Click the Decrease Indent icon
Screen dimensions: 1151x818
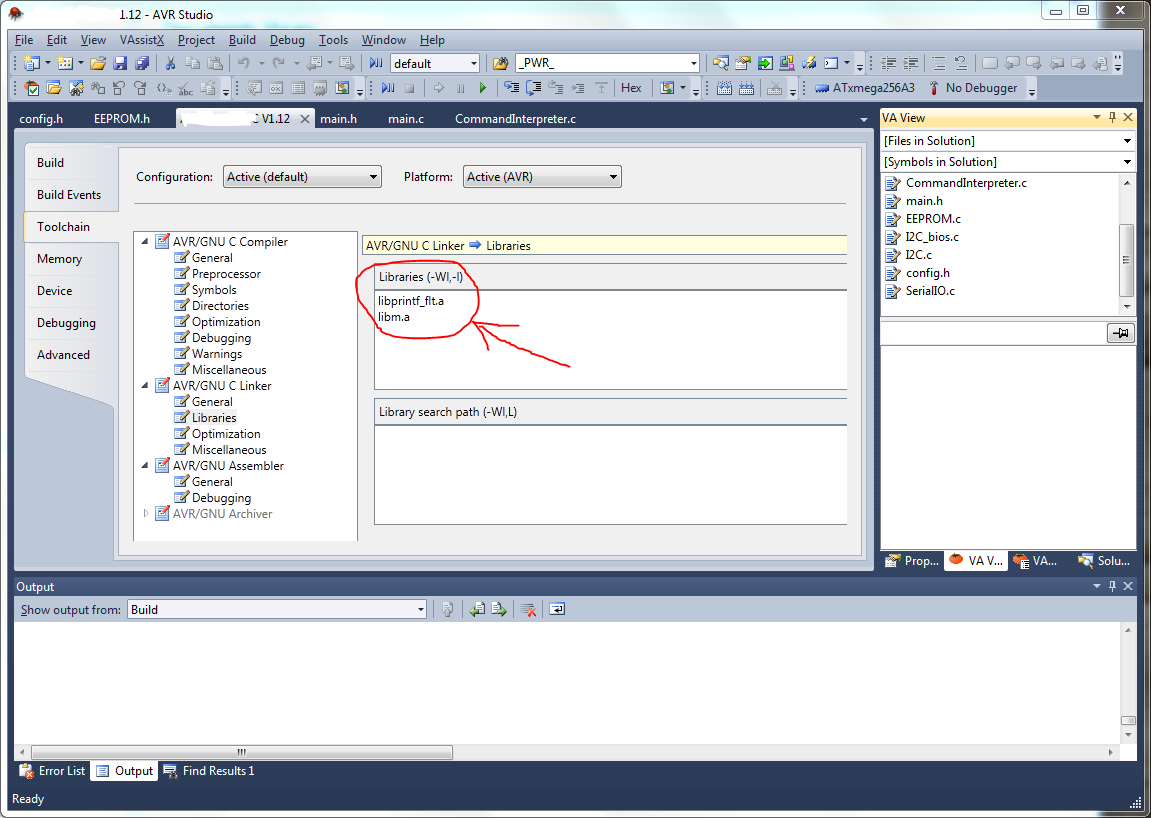tap(888, 63)
